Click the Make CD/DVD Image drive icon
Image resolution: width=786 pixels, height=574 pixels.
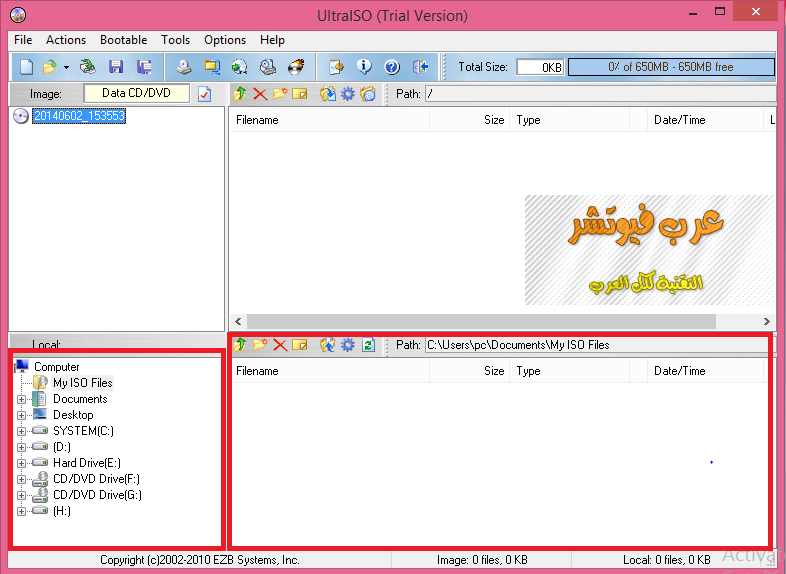(x=184, y=67)
